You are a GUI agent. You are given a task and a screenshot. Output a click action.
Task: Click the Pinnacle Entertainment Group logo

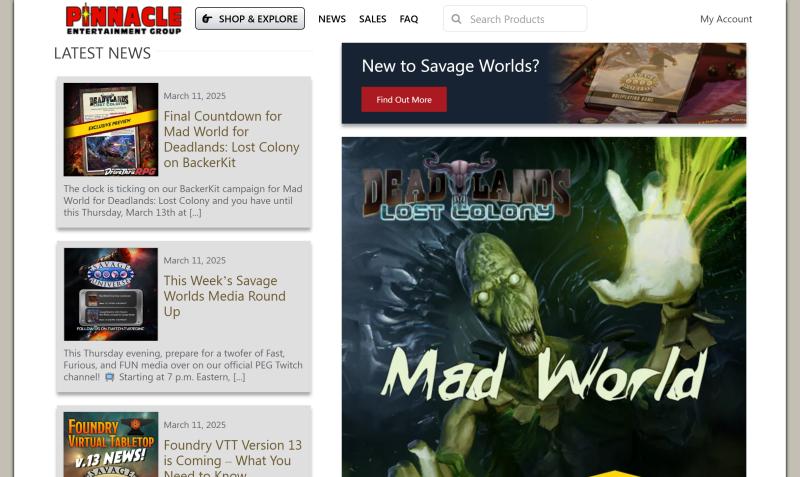pyautogui.click(x=123, y=19)
